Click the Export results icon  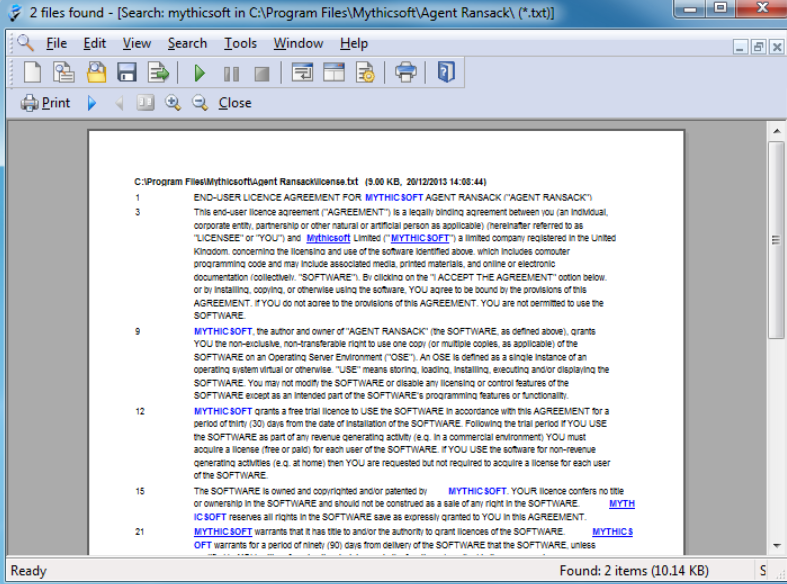click(x=158, y=72)
